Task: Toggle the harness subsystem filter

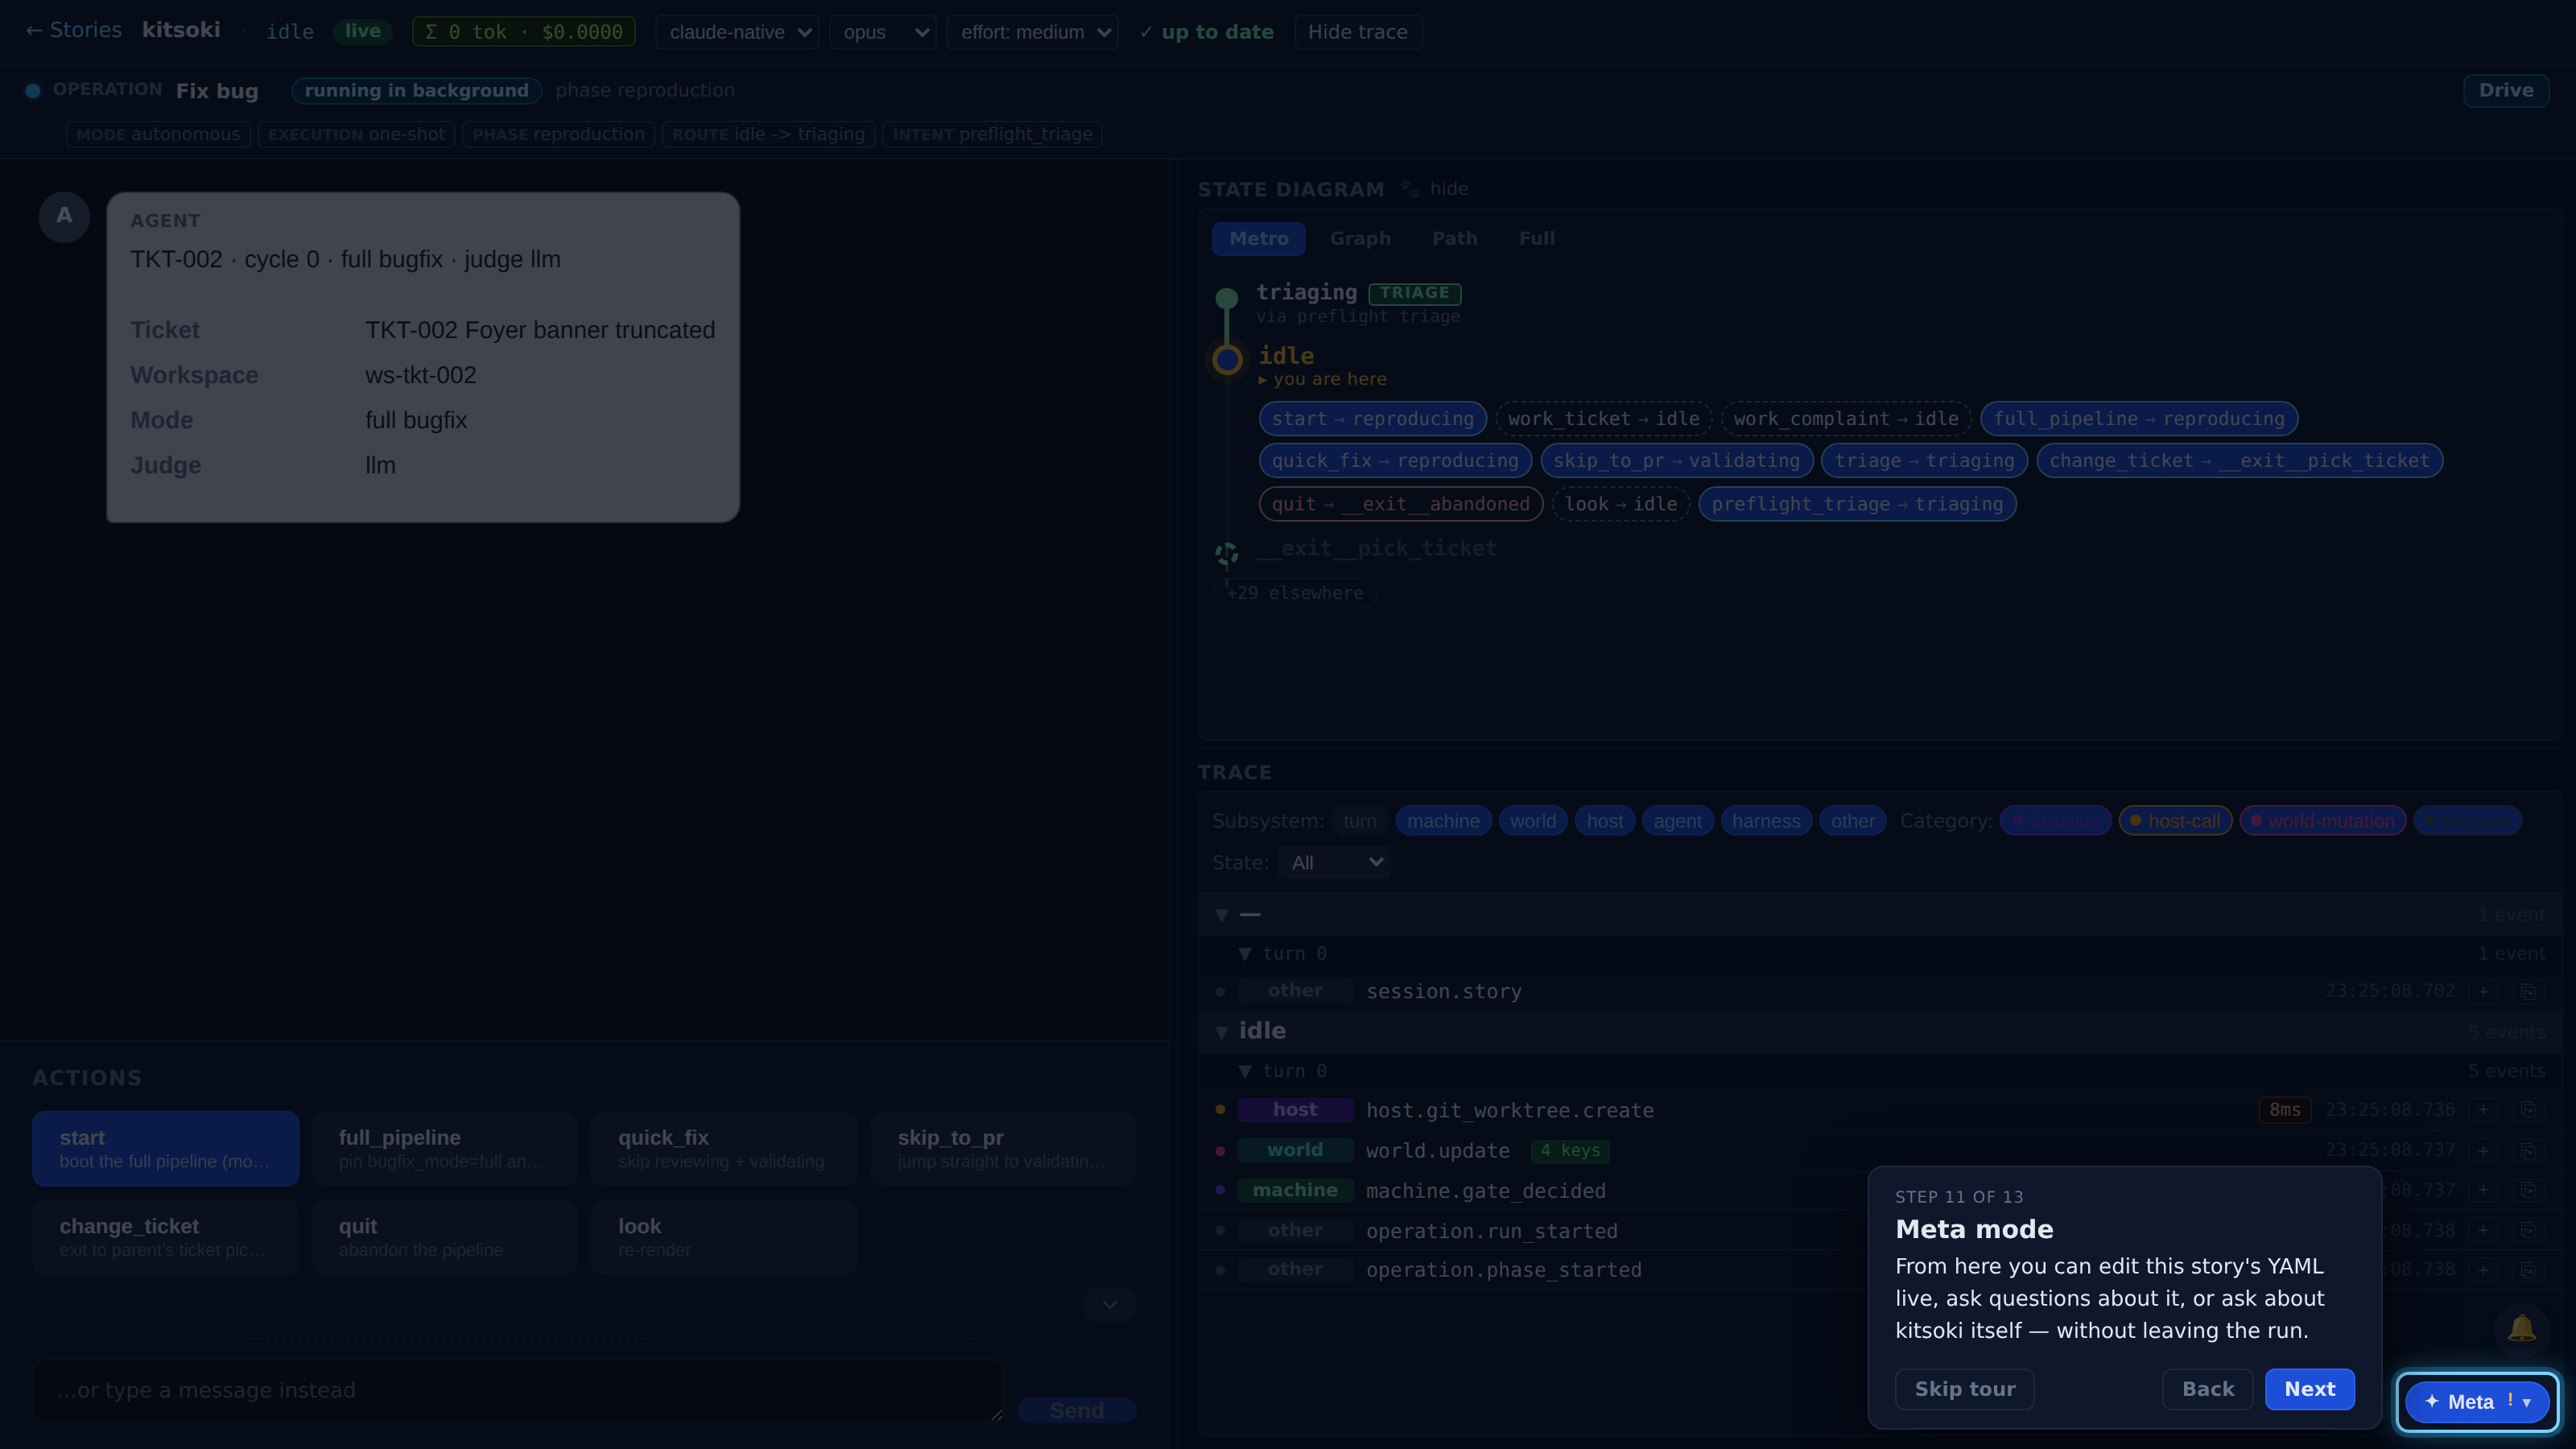Action: pyautogui.click(x=1766, y=821)
